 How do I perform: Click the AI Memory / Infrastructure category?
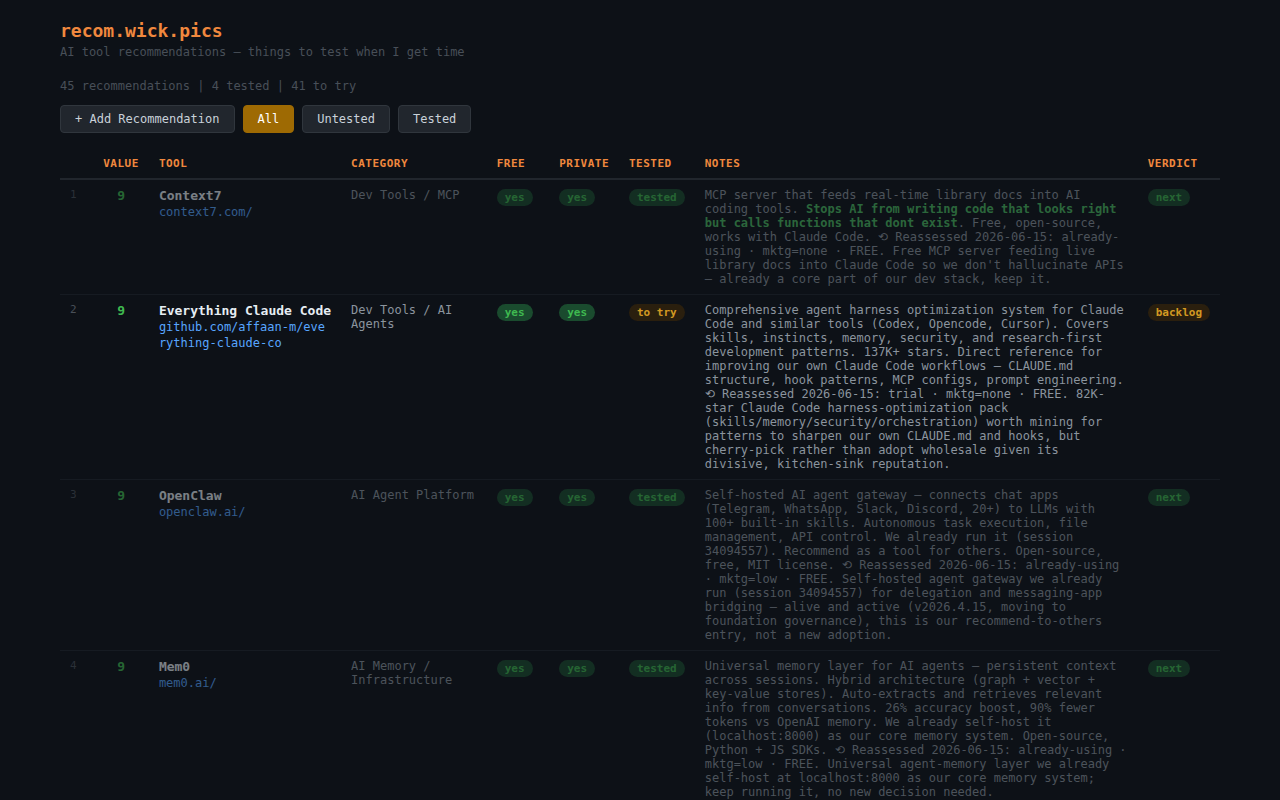(401, 673)
